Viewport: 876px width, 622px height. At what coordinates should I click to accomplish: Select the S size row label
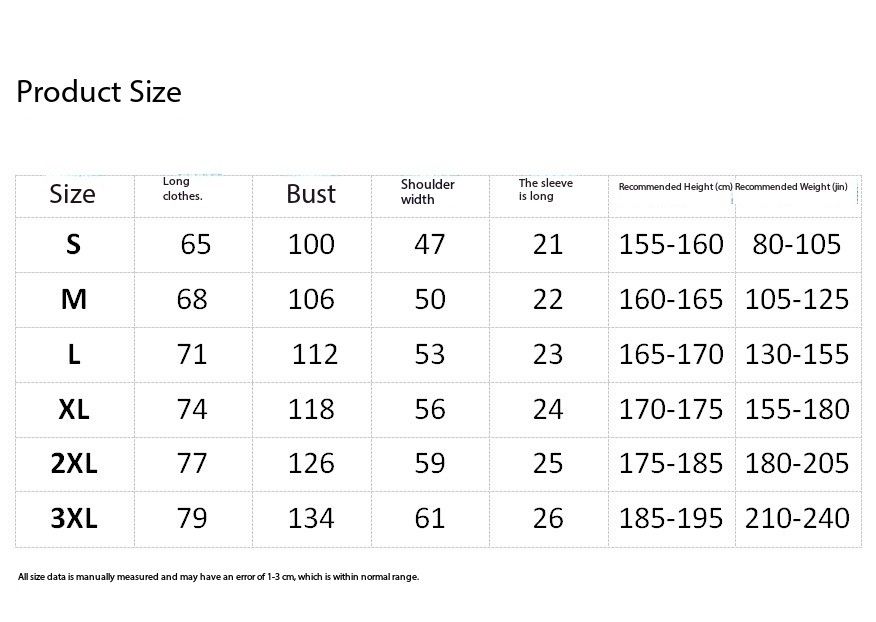pos(73,245)
